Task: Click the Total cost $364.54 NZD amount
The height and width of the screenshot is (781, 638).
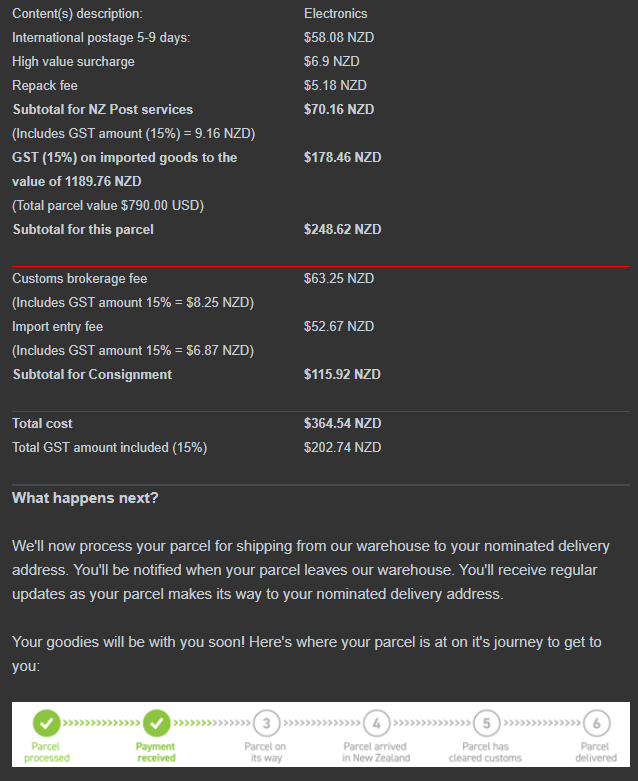Action: point(342,423)
